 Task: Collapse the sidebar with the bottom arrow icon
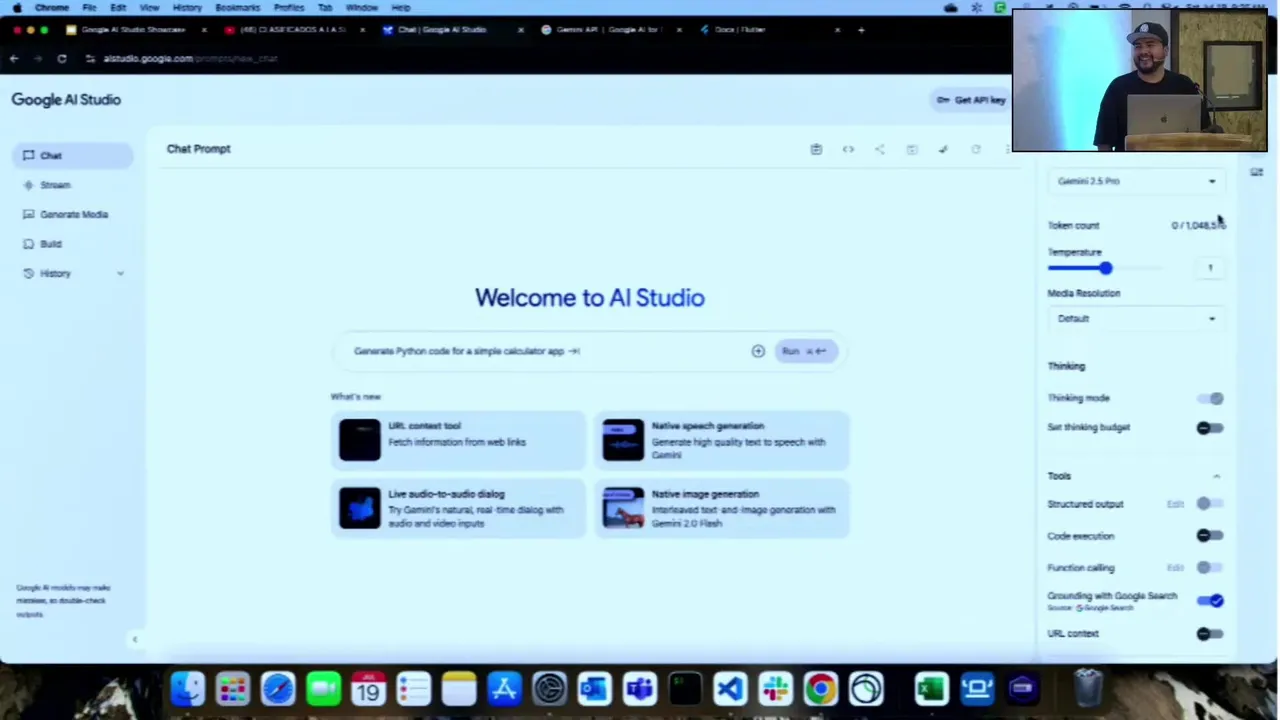[134, 639]
